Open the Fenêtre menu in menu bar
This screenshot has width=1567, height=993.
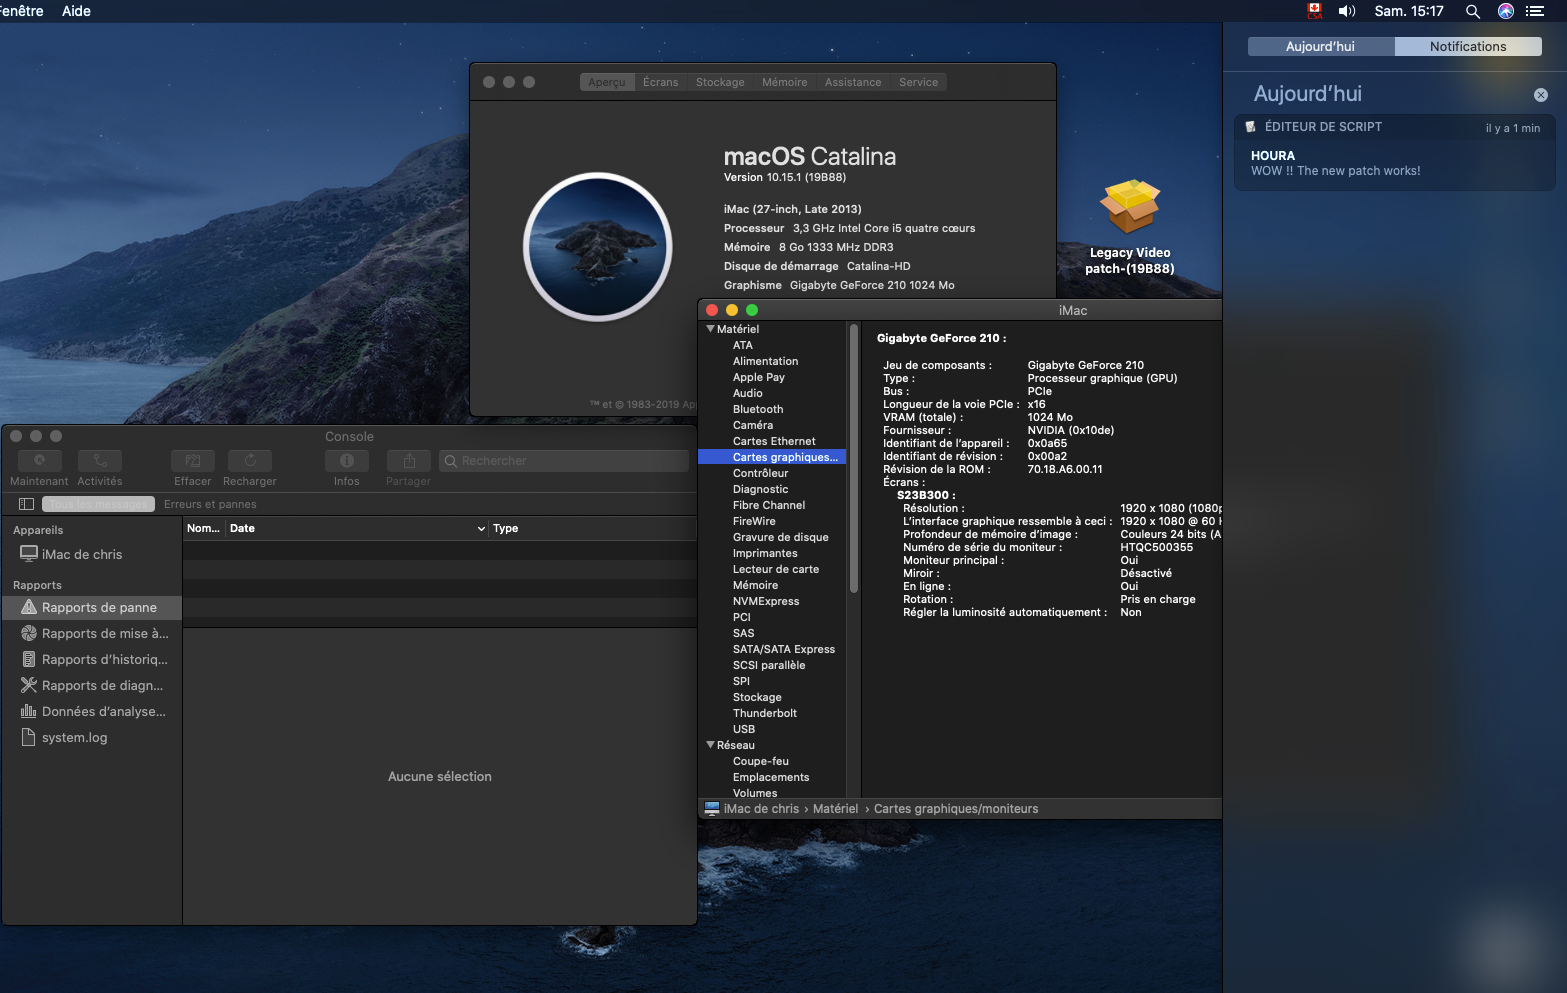point(21,11)
